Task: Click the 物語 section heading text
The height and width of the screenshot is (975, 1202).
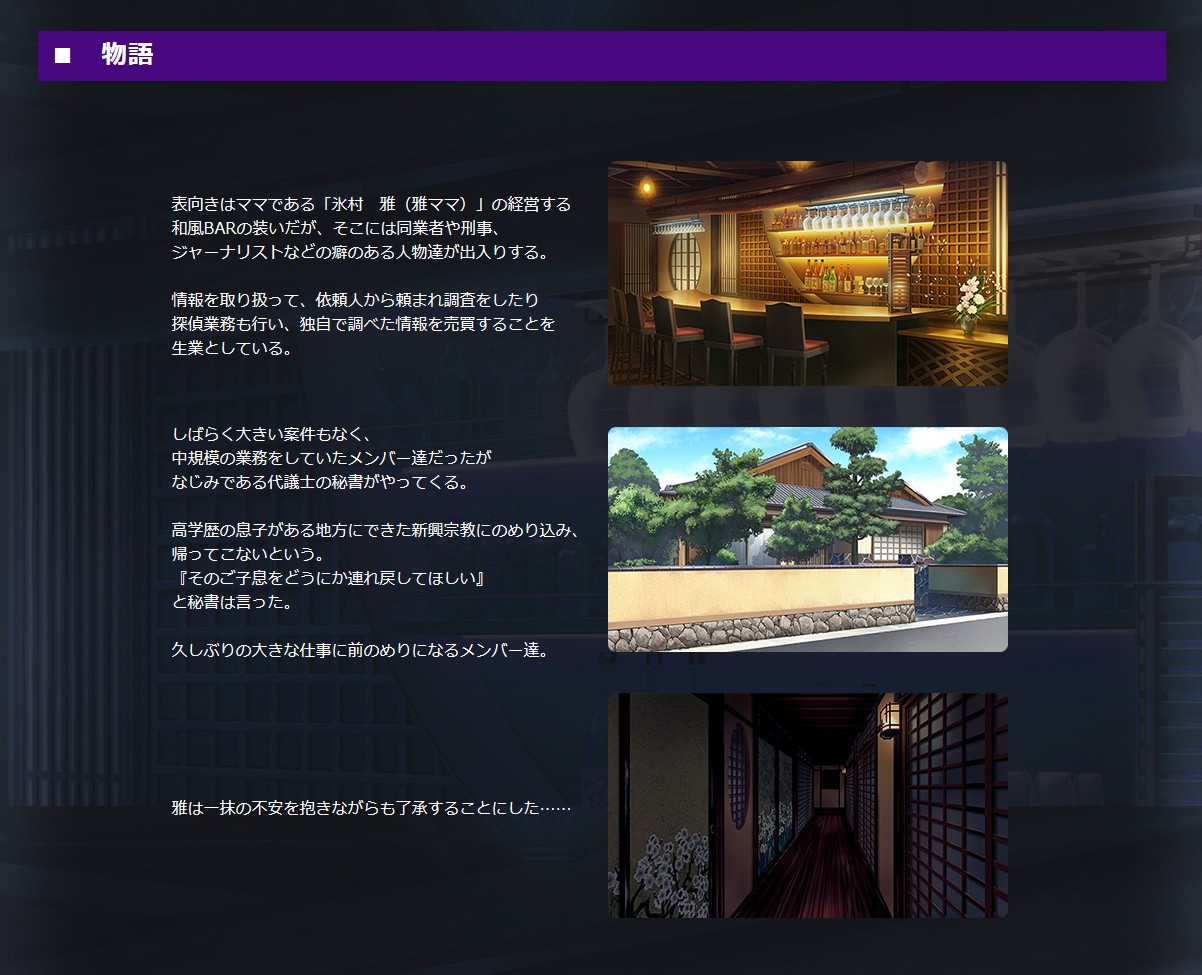Action: pos(127,55)
